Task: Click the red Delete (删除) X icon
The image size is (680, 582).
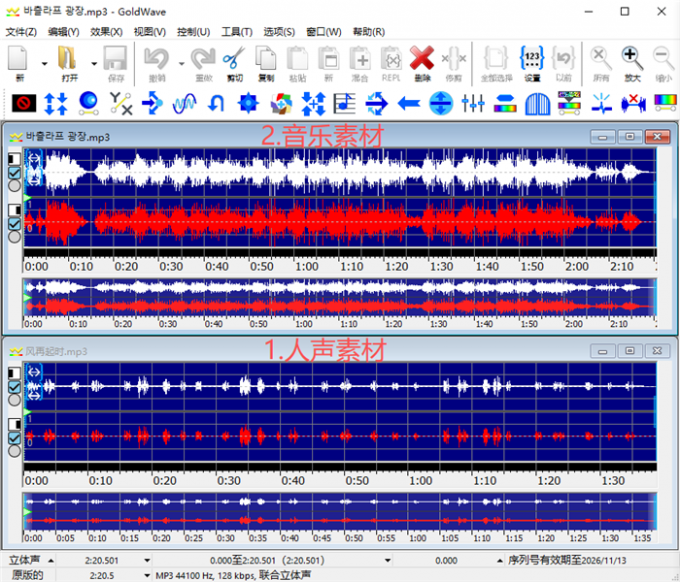Action: click(421, 60)
